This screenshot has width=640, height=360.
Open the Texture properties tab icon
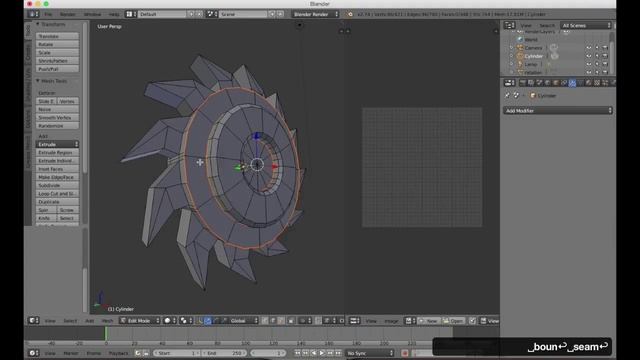597,83
